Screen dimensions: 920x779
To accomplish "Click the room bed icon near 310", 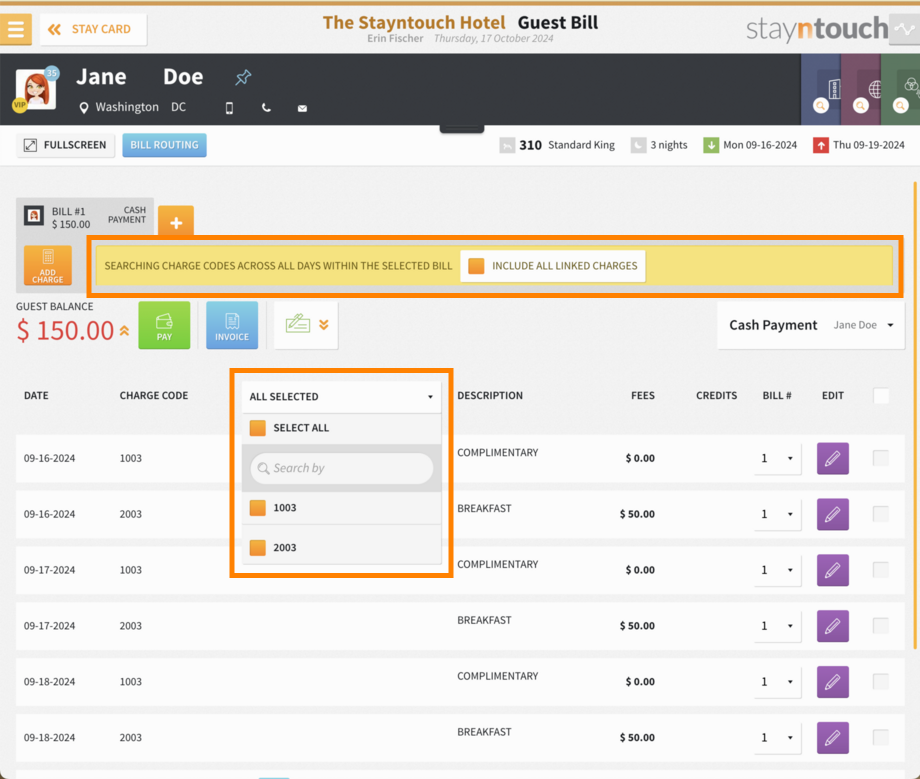I will [507, 145].
